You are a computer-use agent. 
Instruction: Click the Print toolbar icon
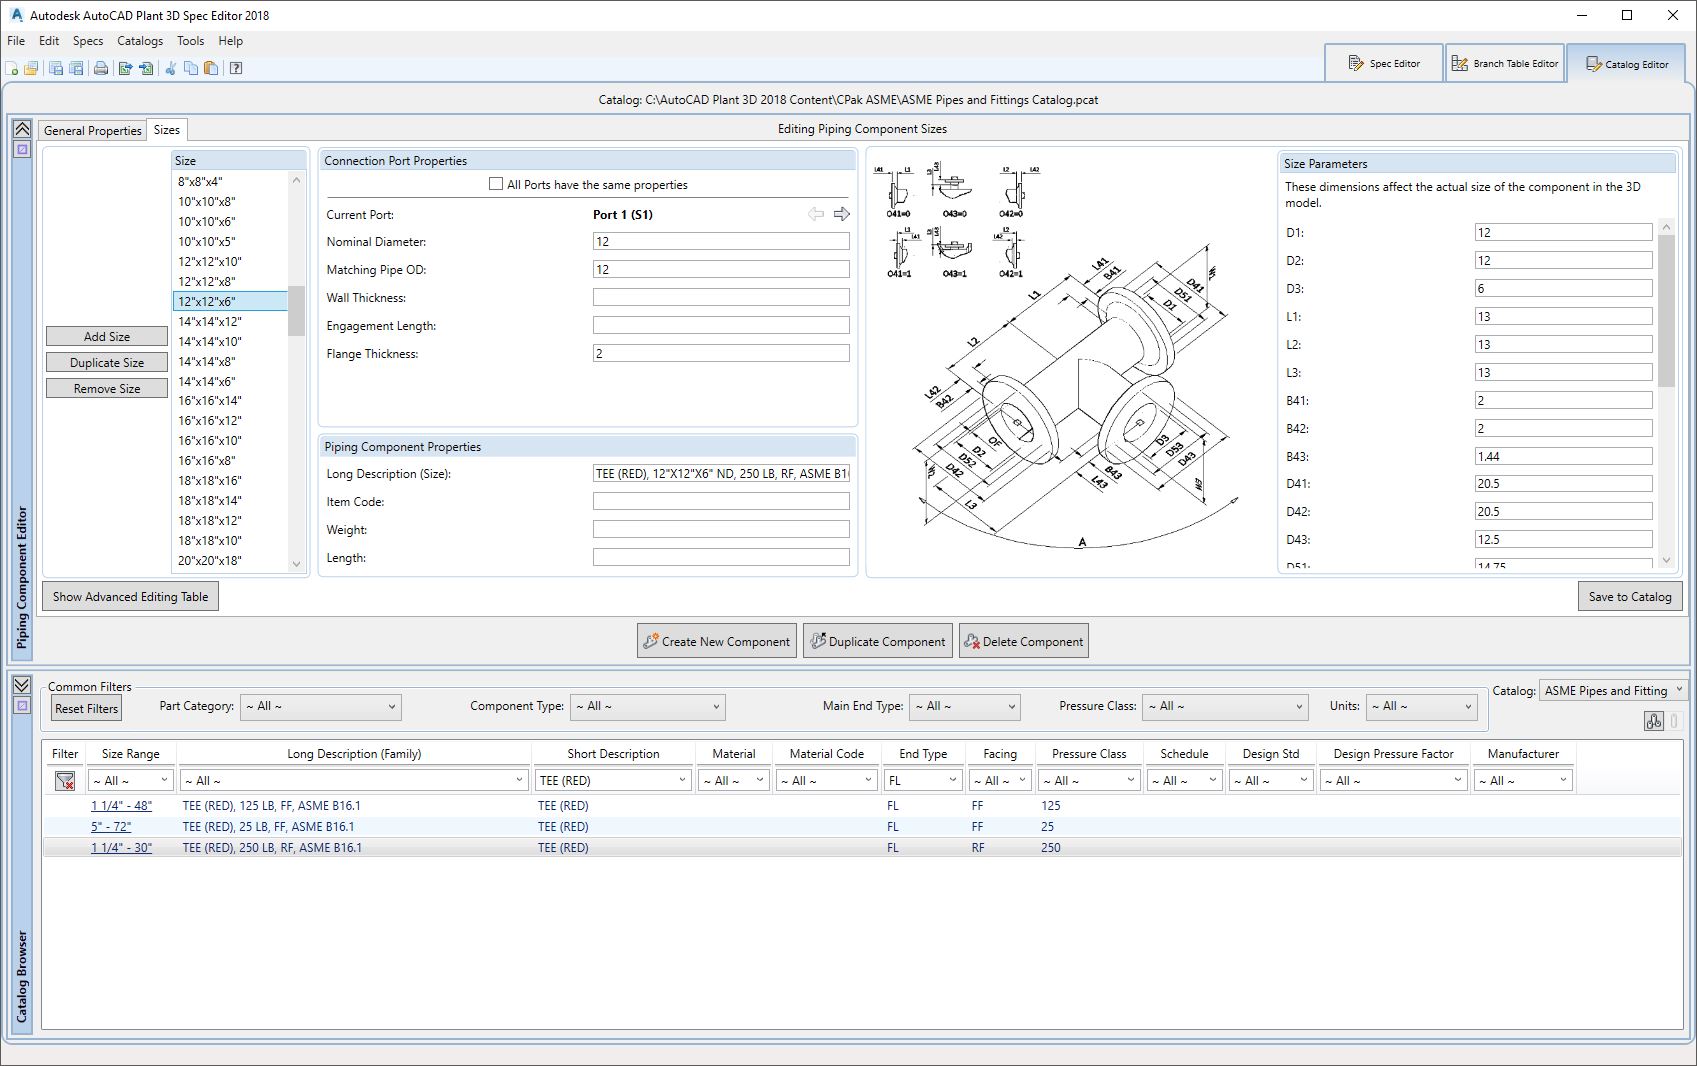(x=100, y=68)
